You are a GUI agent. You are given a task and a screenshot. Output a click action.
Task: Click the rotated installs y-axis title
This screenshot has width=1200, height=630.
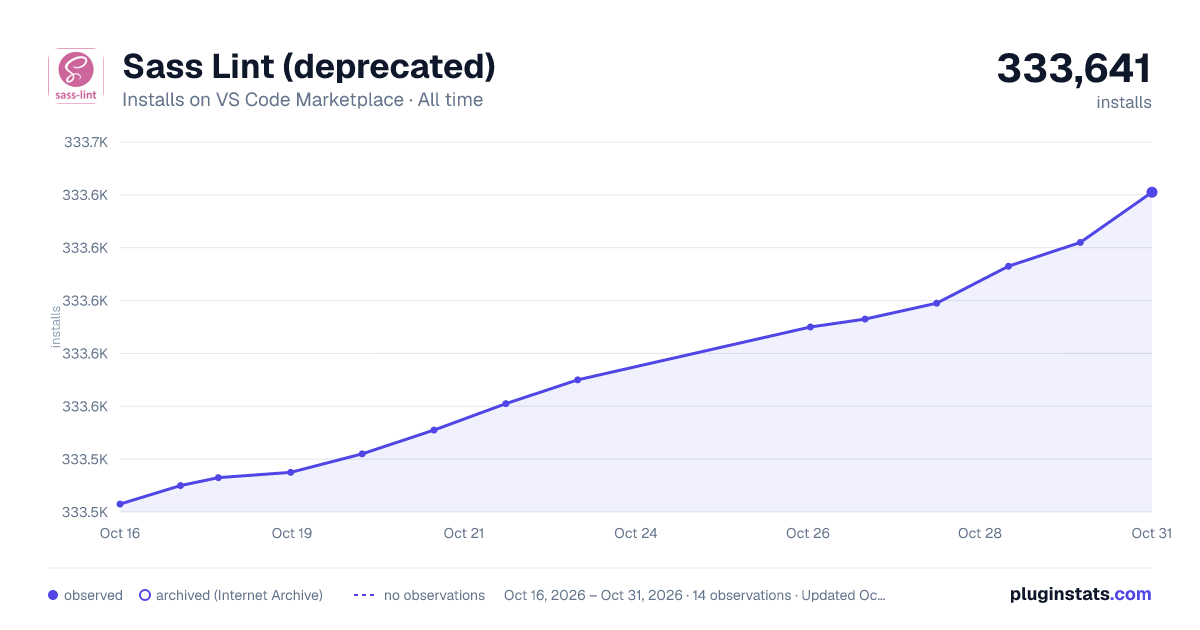pos(56,327)
